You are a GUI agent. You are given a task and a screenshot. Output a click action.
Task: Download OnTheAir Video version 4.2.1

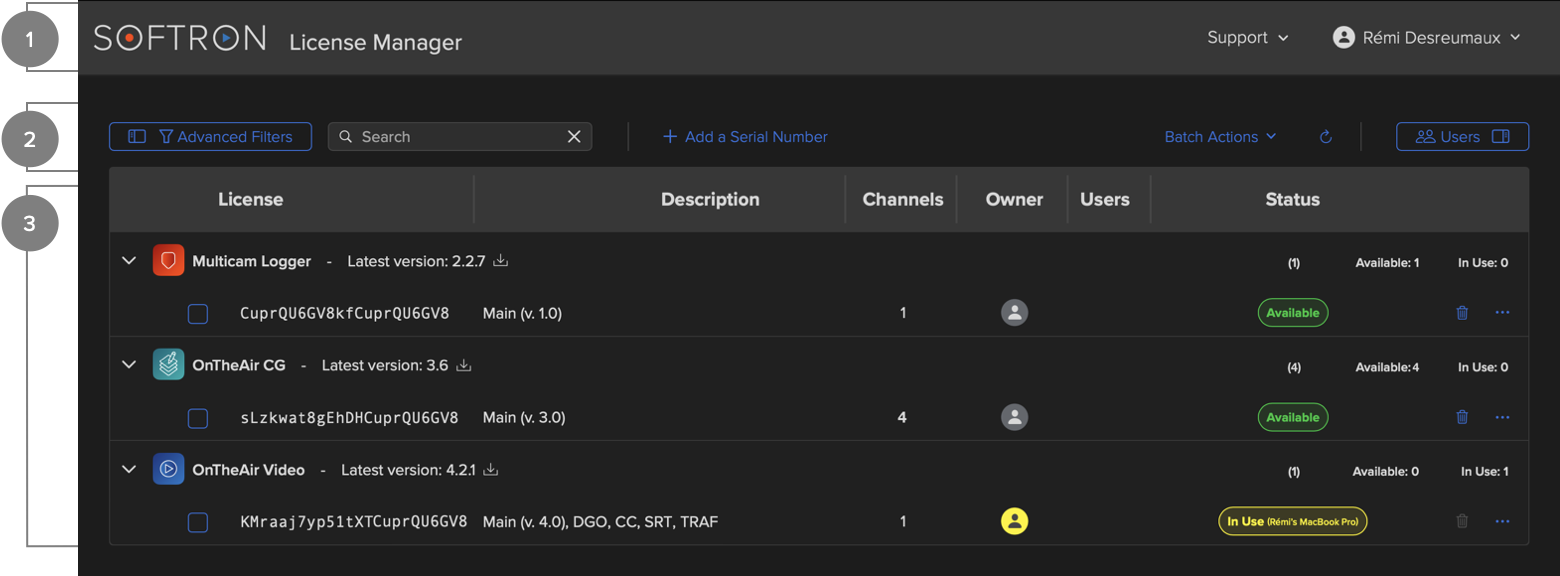(x=491, y=469)
